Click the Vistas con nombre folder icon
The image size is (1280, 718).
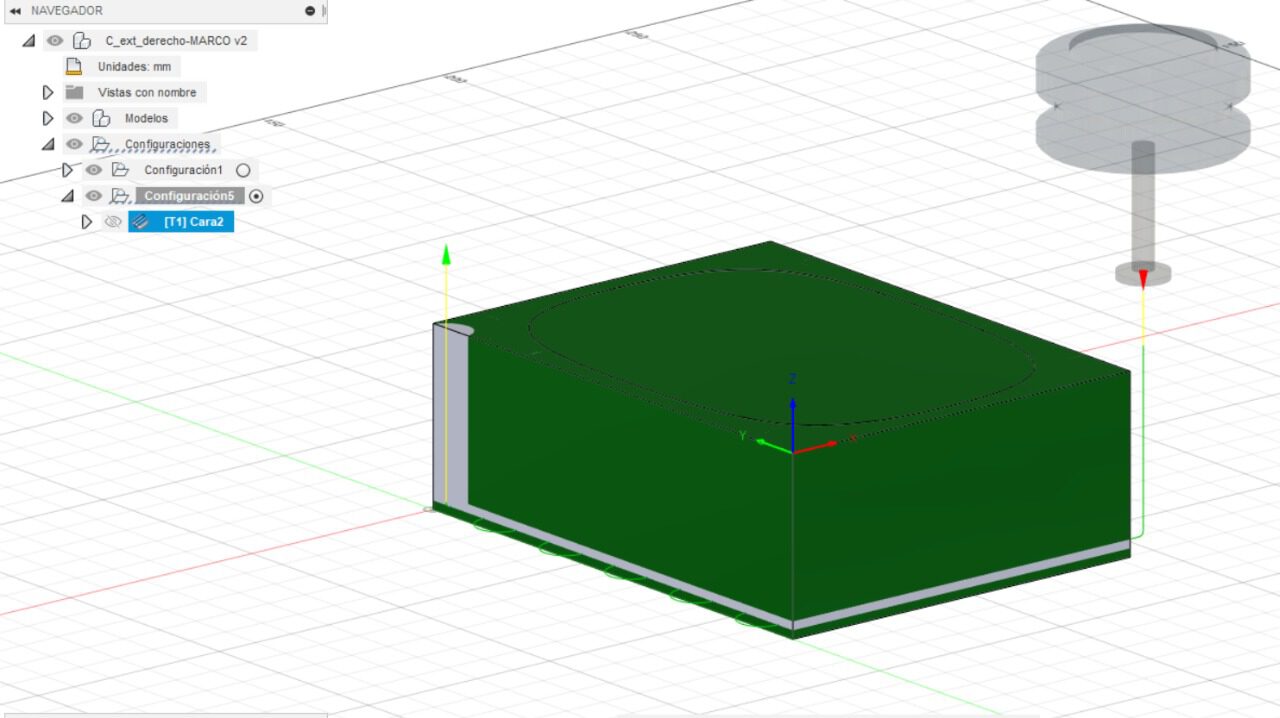74,92
